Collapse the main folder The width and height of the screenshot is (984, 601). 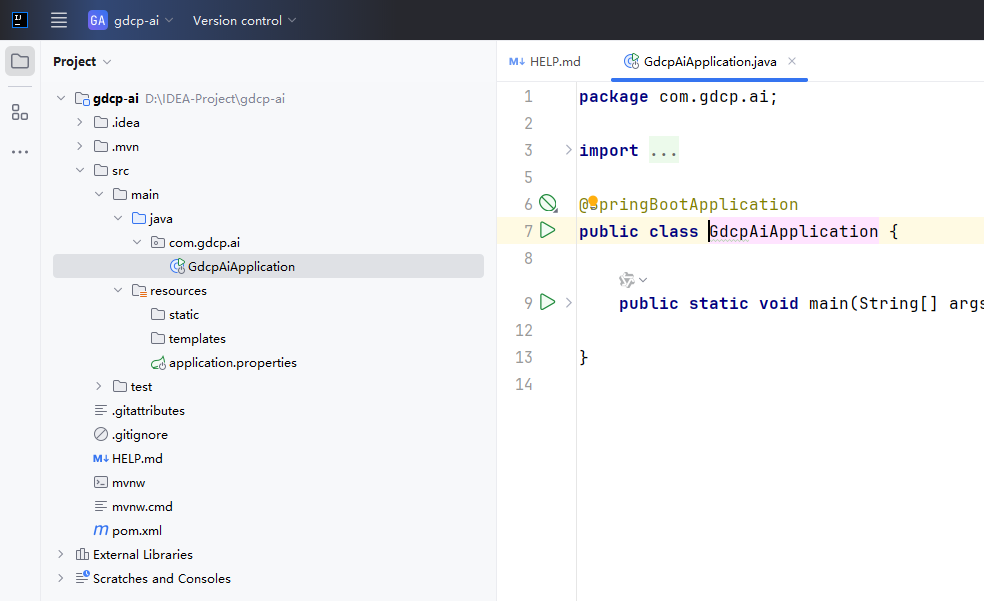pos(99,194)
